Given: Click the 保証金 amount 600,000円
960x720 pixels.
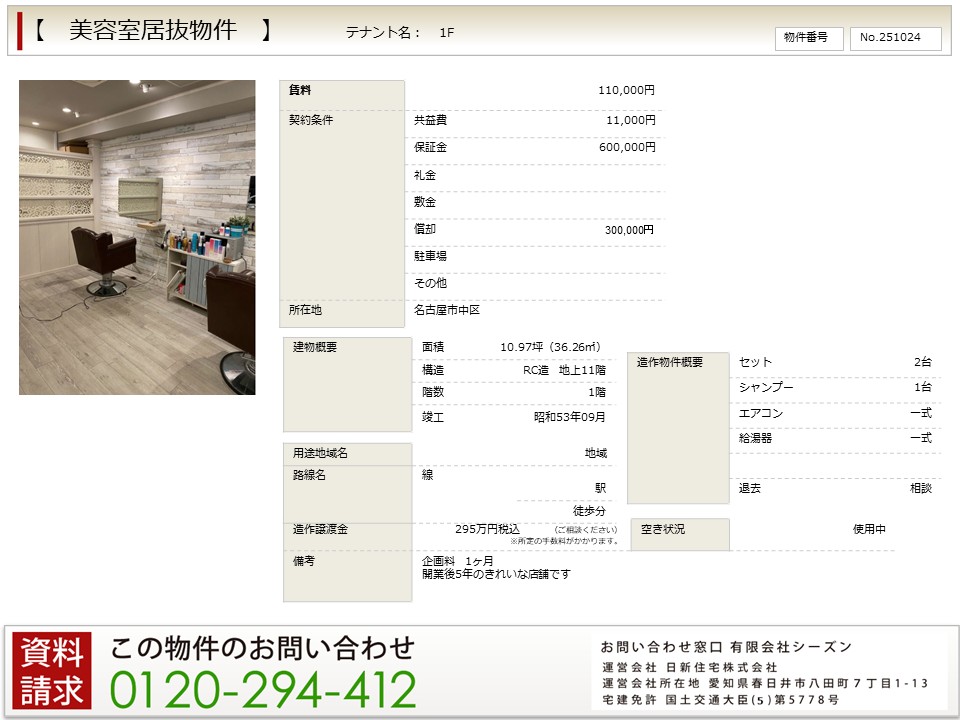Looking at the screenshot, I should tap(626, 147).
